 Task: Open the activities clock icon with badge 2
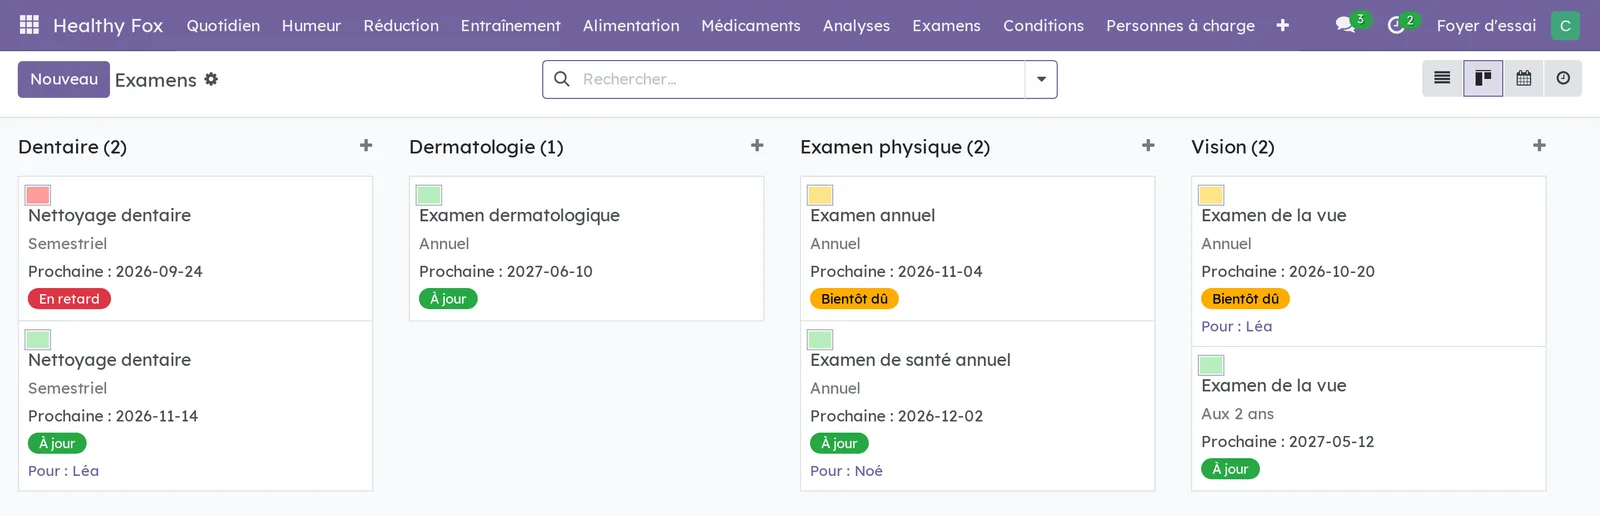1397,25
